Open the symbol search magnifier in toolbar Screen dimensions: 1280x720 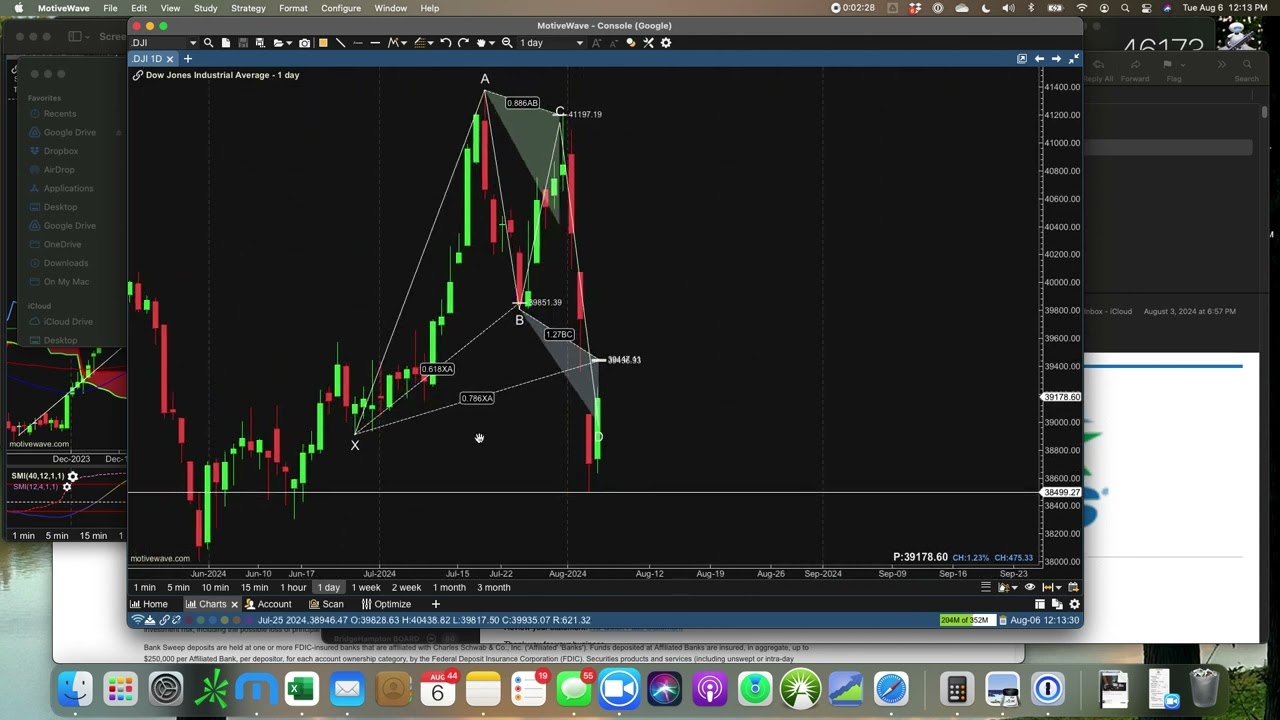click(x=209, y=43)
